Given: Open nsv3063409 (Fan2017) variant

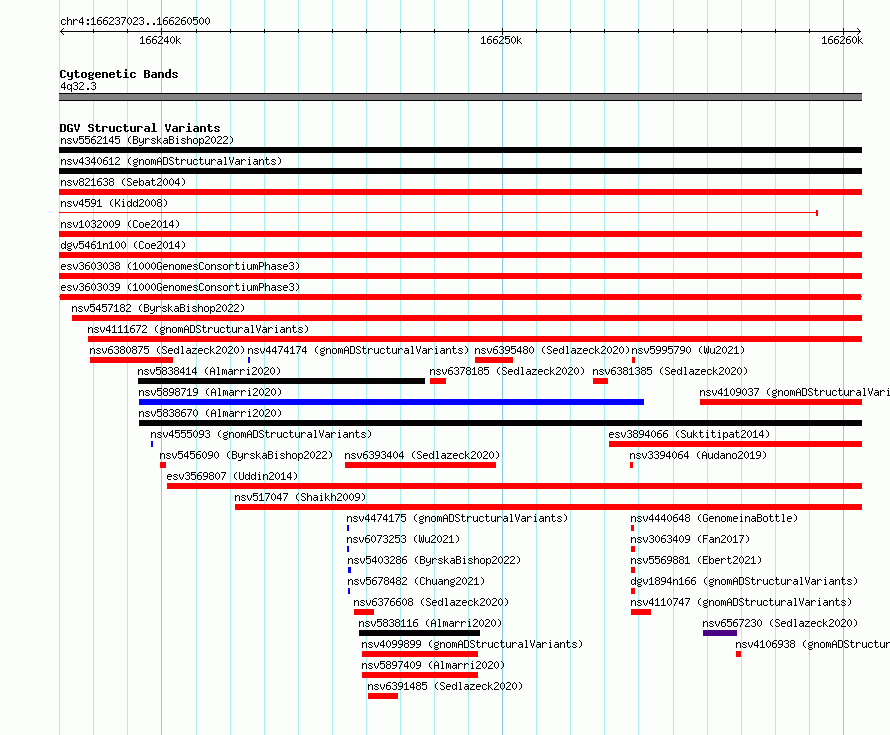Looking at the screenshot, I should coord(691,539).
